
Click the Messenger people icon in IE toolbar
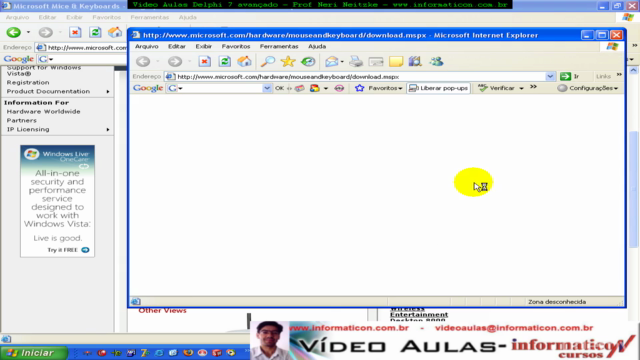pyautogui.click(x=436, y=62)
